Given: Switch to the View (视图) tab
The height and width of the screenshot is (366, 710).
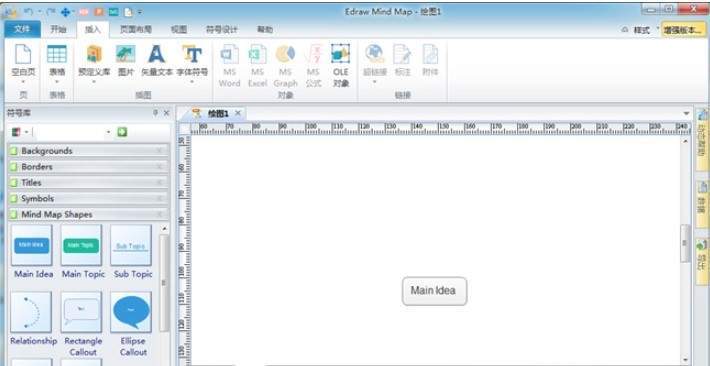Looking at the screenshot, I should click(x=179, y=29).
